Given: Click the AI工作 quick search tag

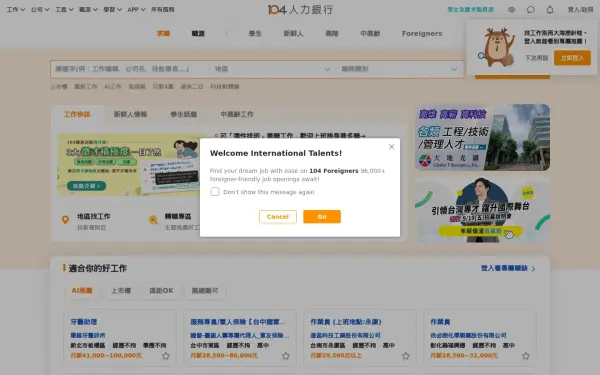Looking at the screenshot, I should [x=112, y=86].
